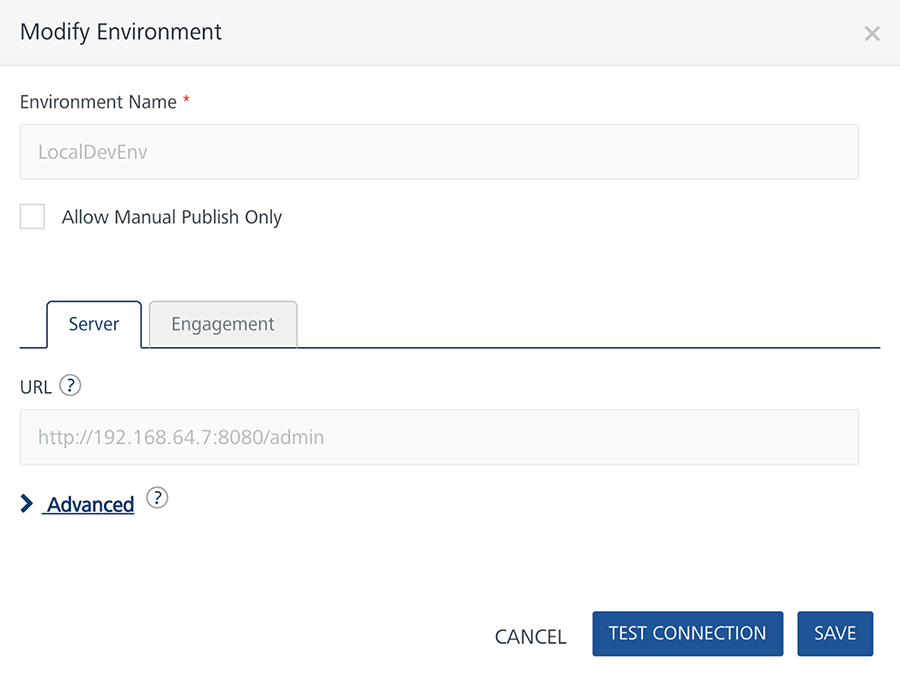Click the red required asterisk indicator
This screenshot has height=683, width=900.
click(186, 101)
